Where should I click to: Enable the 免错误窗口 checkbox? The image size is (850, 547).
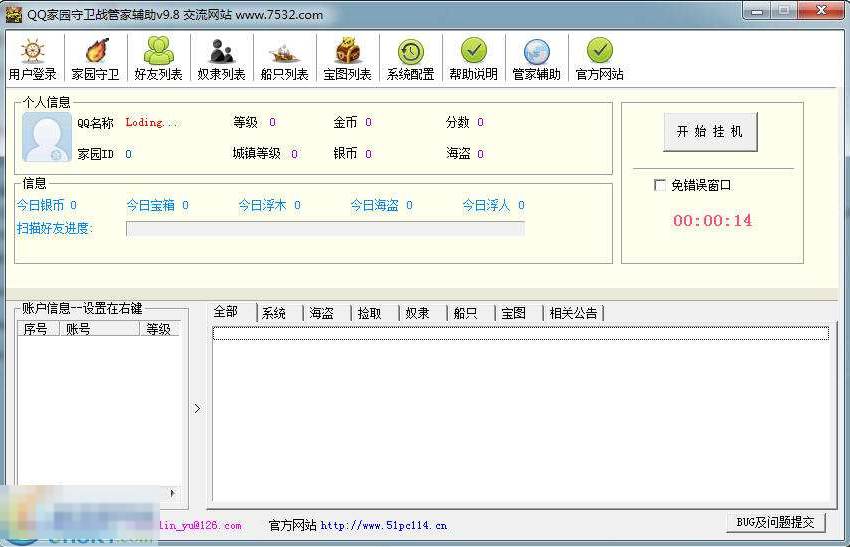coord(659,185)
